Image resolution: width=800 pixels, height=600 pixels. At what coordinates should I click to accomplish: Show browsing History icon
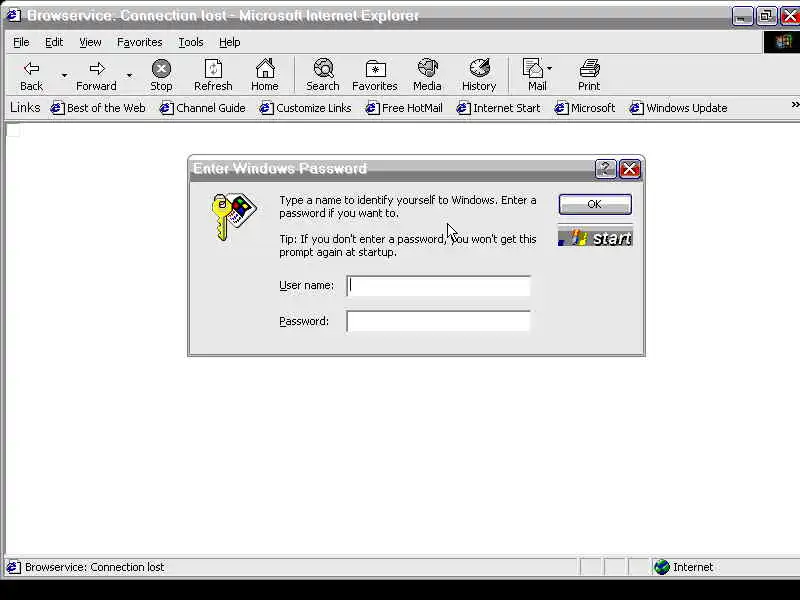[x=480, y=68]
